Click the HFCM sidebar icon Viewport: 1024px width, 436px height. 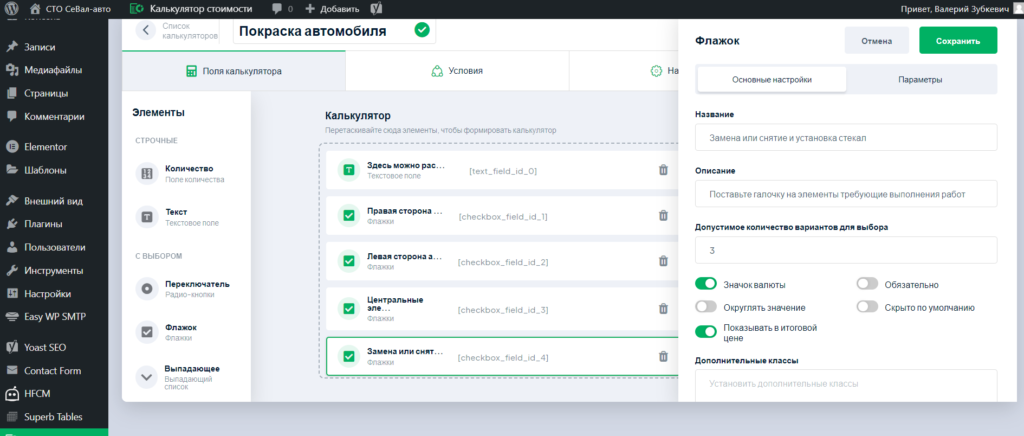pyautogui.click(x=12, y=394)
